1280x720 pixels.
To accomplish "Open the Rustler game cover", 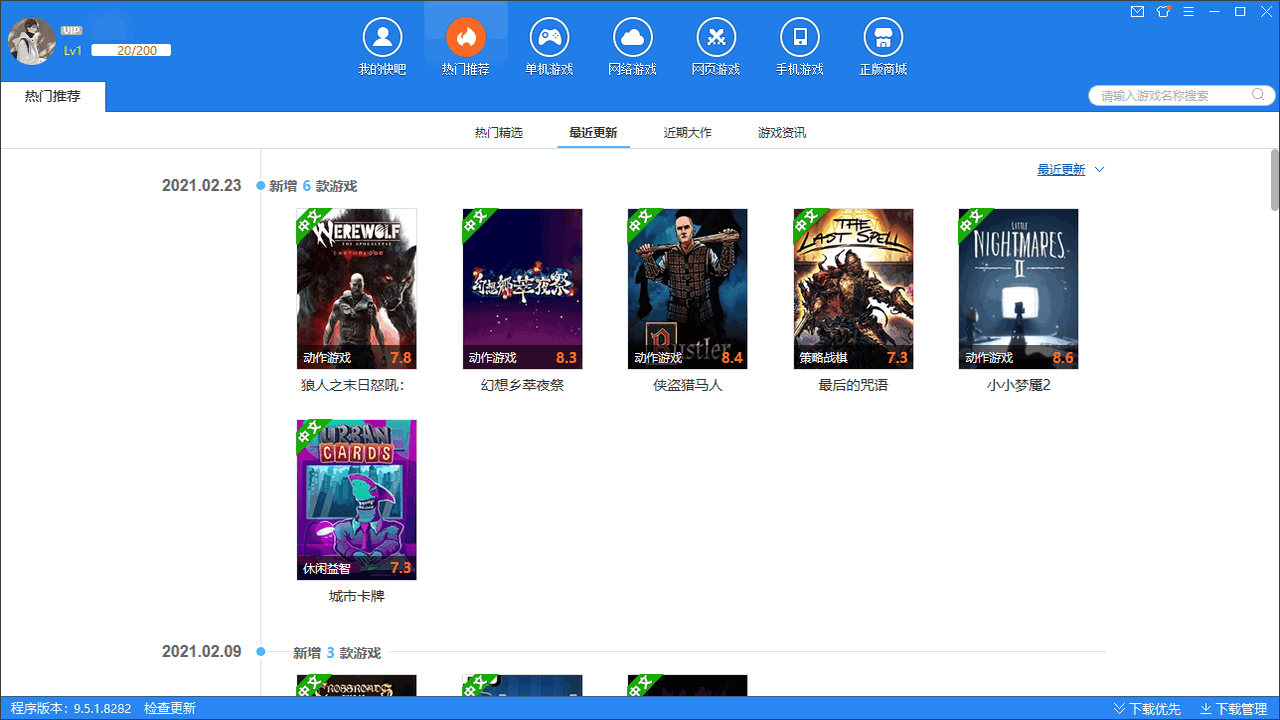I will 688,289.
